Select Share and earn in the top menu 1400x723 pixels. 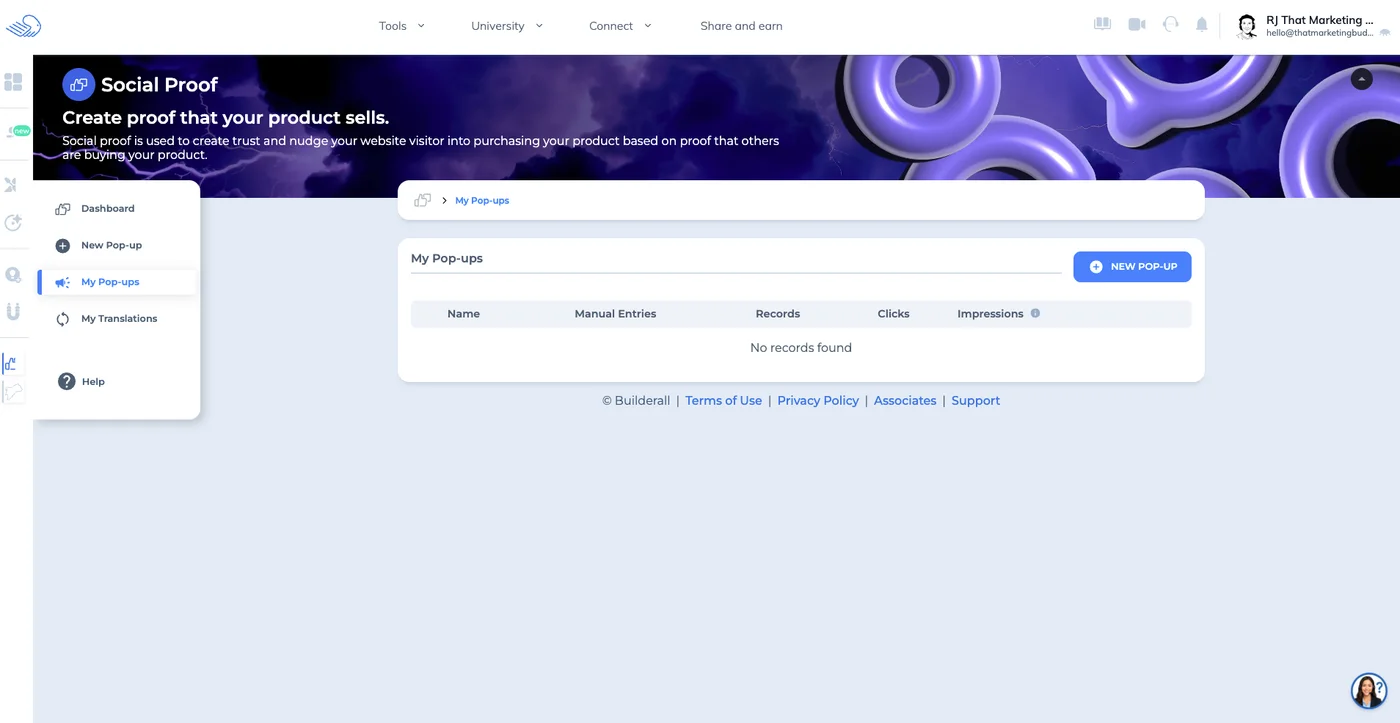pyautogui.click(x=741, y=25)
